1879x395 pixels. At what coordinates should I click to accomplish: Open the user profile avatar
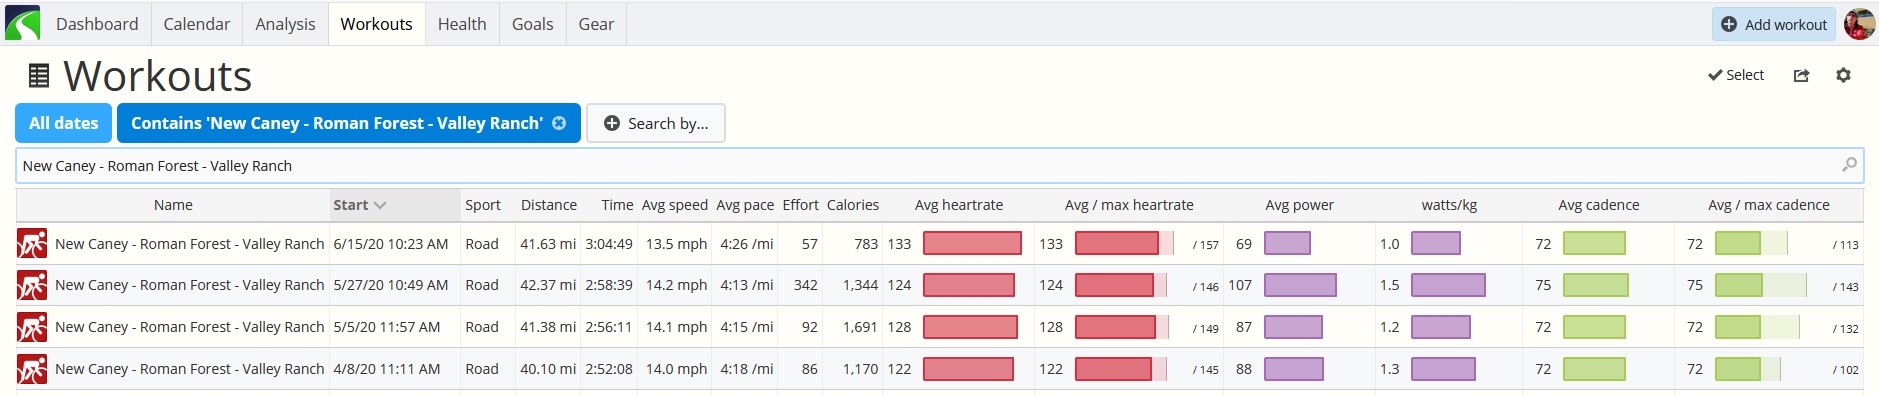1859,24
